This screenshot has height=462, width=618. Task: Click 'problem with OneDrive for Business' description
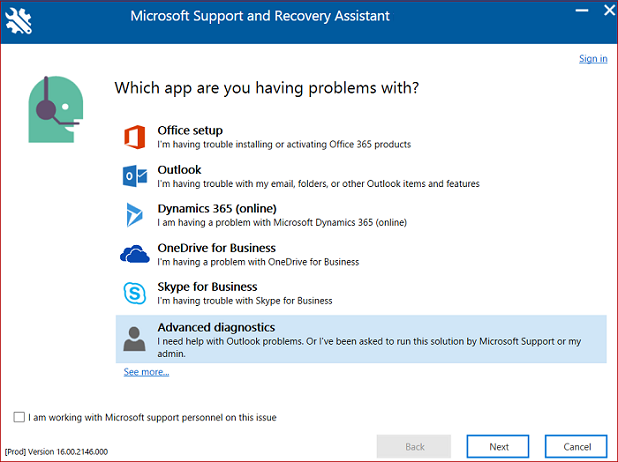click(x=258, y=262)
